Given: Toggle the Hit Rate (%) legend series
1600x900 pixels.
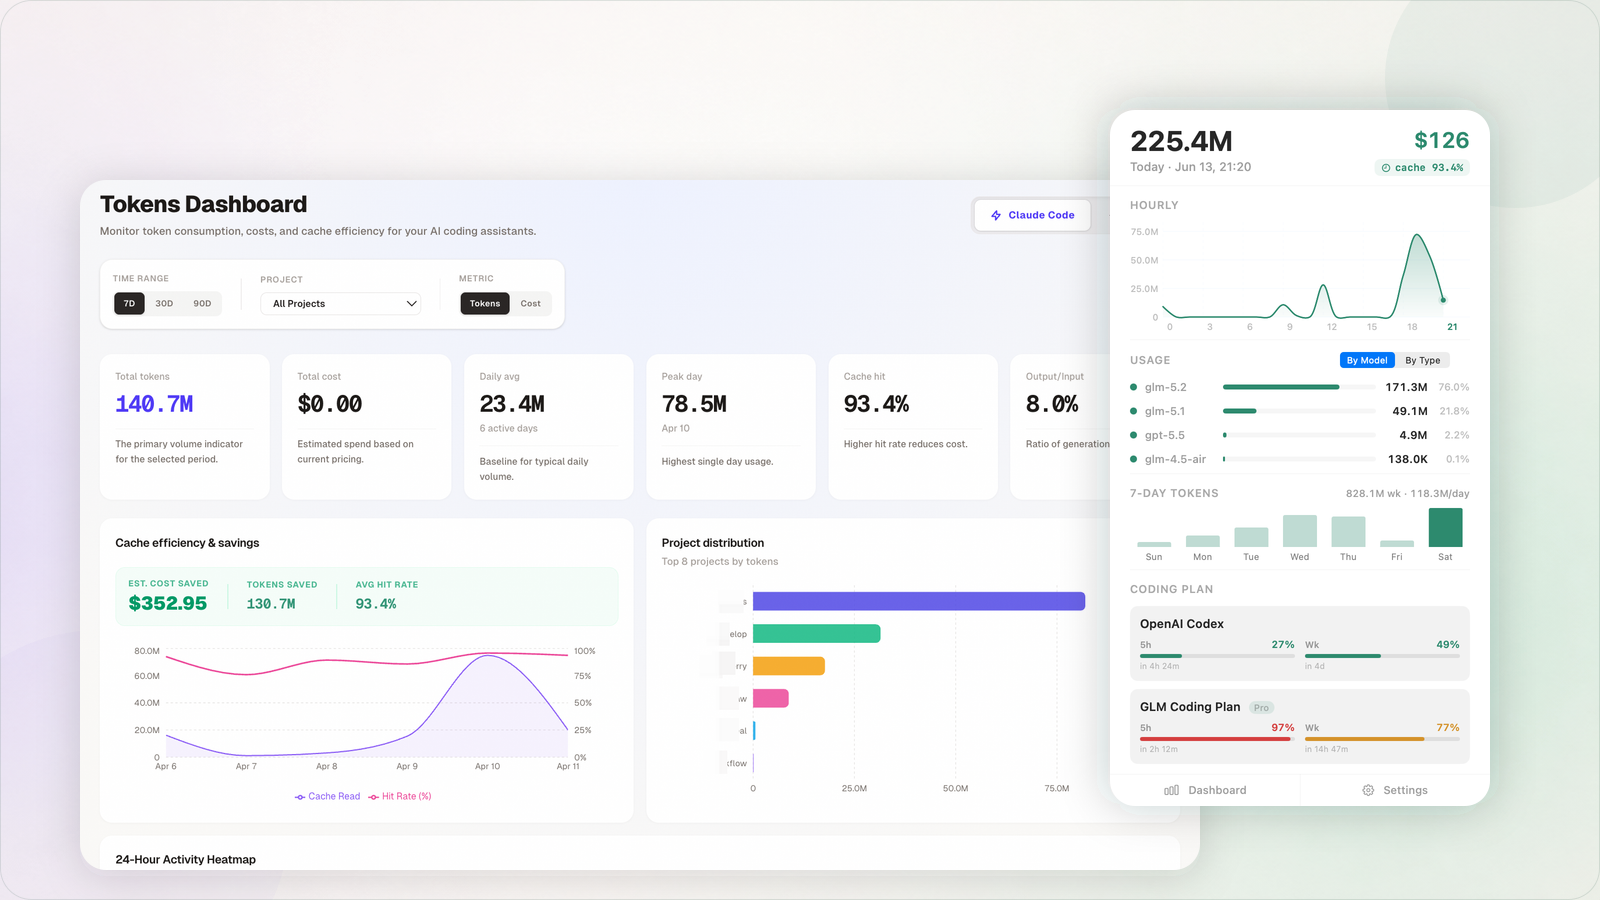Looking at the screenshot, I should point(400,796).
